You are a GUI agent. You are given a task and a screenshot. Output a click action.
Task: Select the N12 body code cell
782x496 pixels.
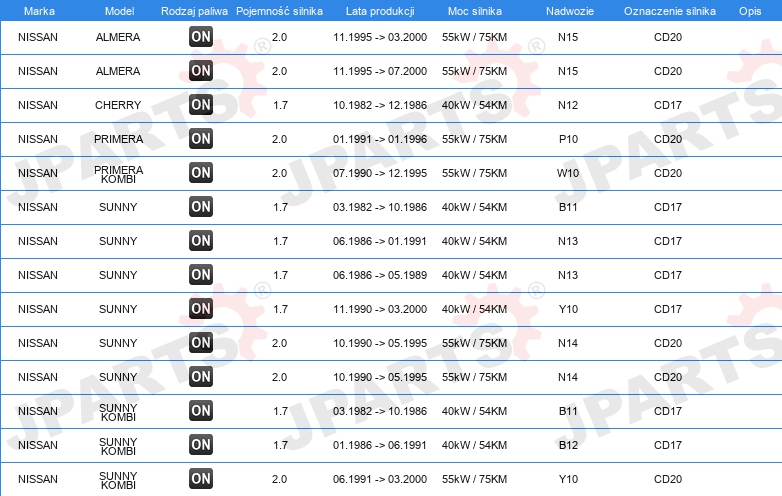point(568,105)
